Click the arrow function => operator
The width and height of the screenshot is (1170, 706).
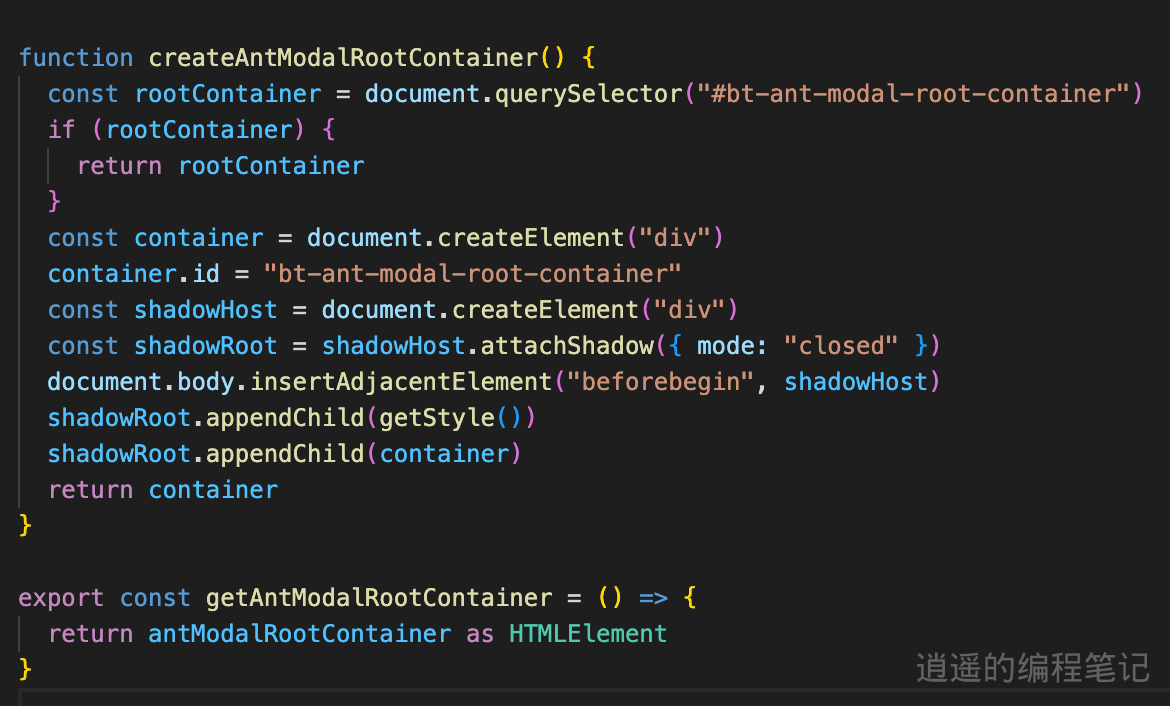653,597
